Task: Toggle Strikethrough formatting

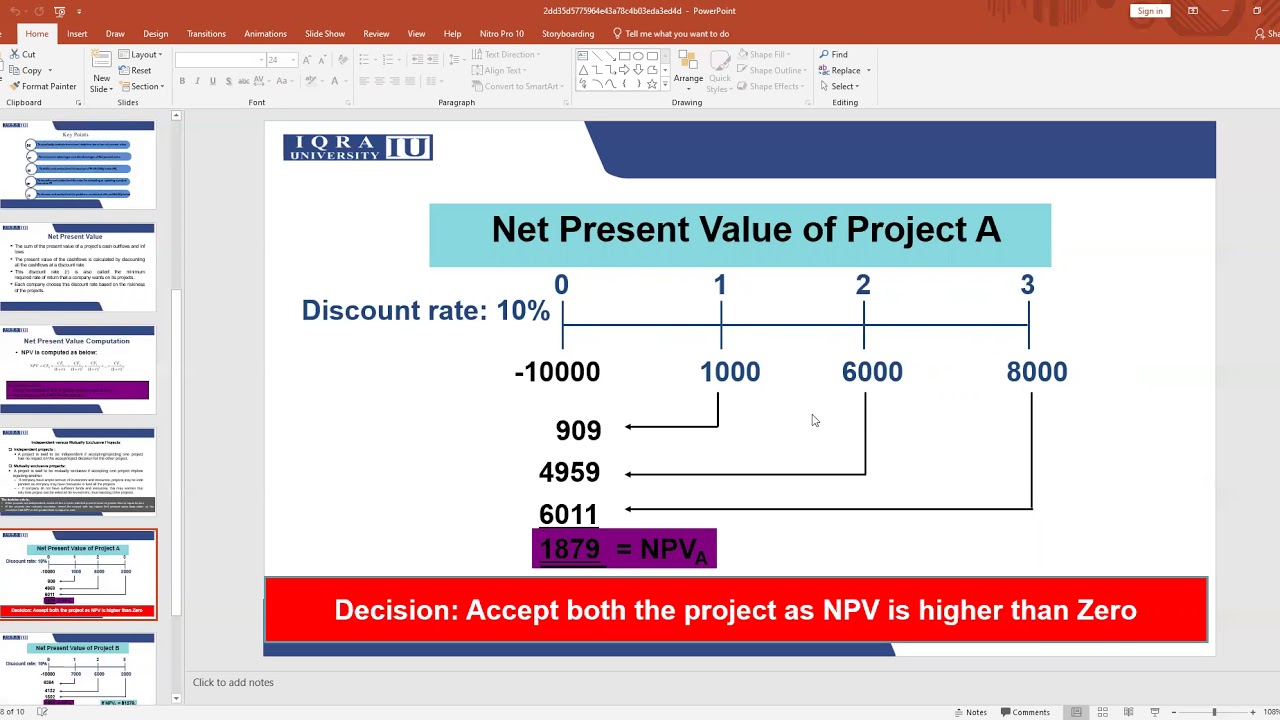Action: click(x=243, y=81)
